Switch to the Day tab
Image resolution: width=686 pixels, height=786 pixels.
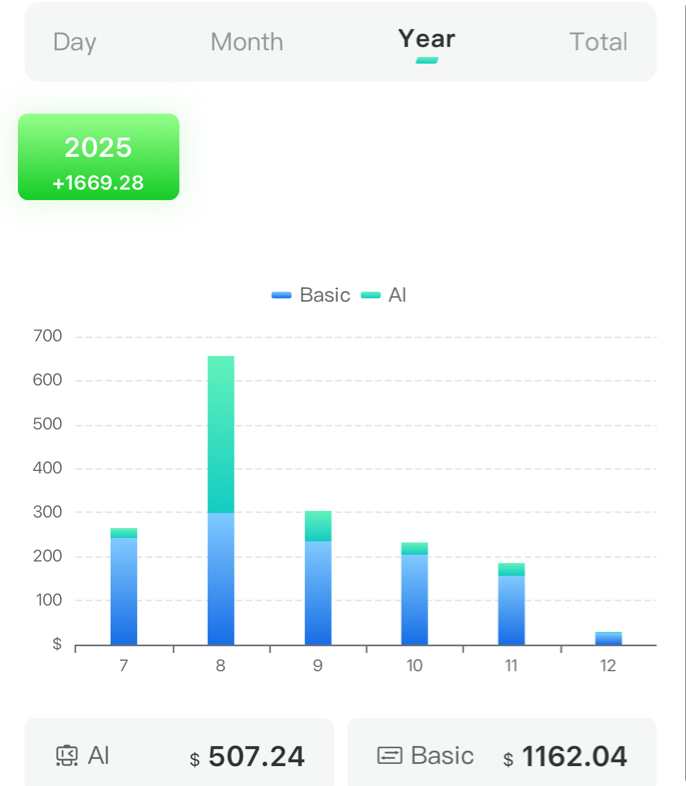coord(75,42)
